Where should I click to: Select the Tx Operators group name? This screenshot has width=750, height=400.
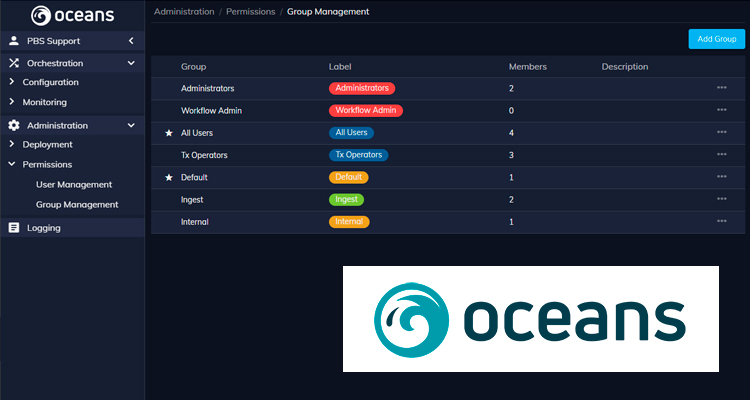click(x=204, y=155)
